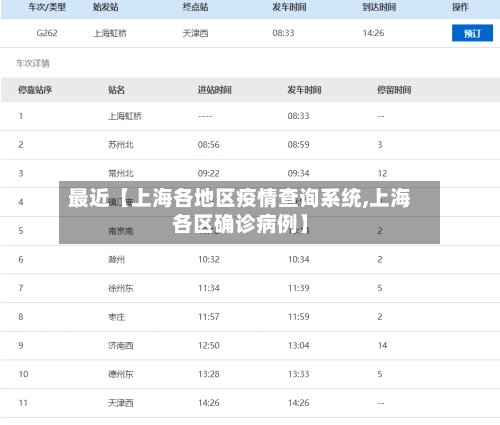Click departure time 10:34 for 滁州
This screenshot has height=425, width=500.
point(298,259)
